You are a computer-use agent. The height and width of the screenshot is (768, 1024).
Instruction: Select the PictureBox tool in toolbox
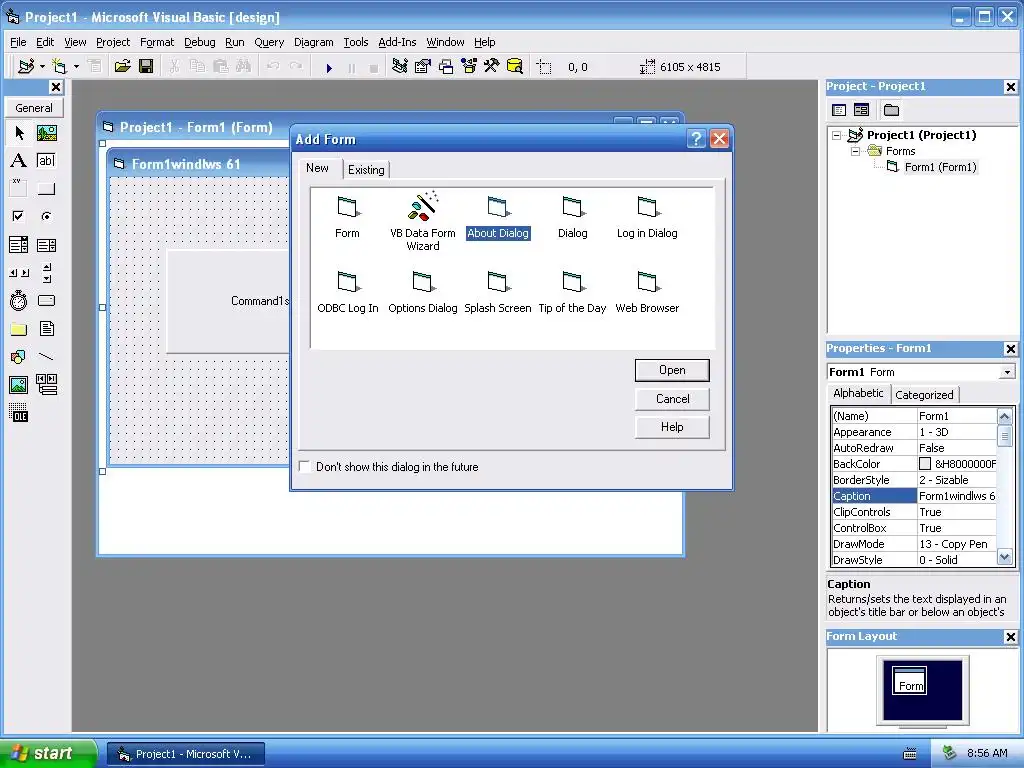[46, 133]
